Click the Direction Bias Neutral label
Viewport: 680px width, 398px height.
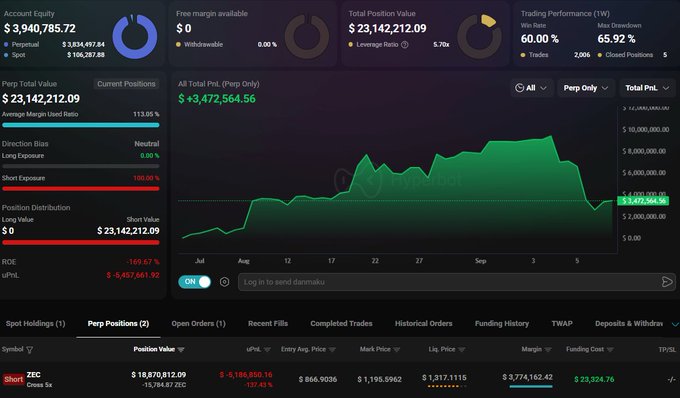pos(147,144)
